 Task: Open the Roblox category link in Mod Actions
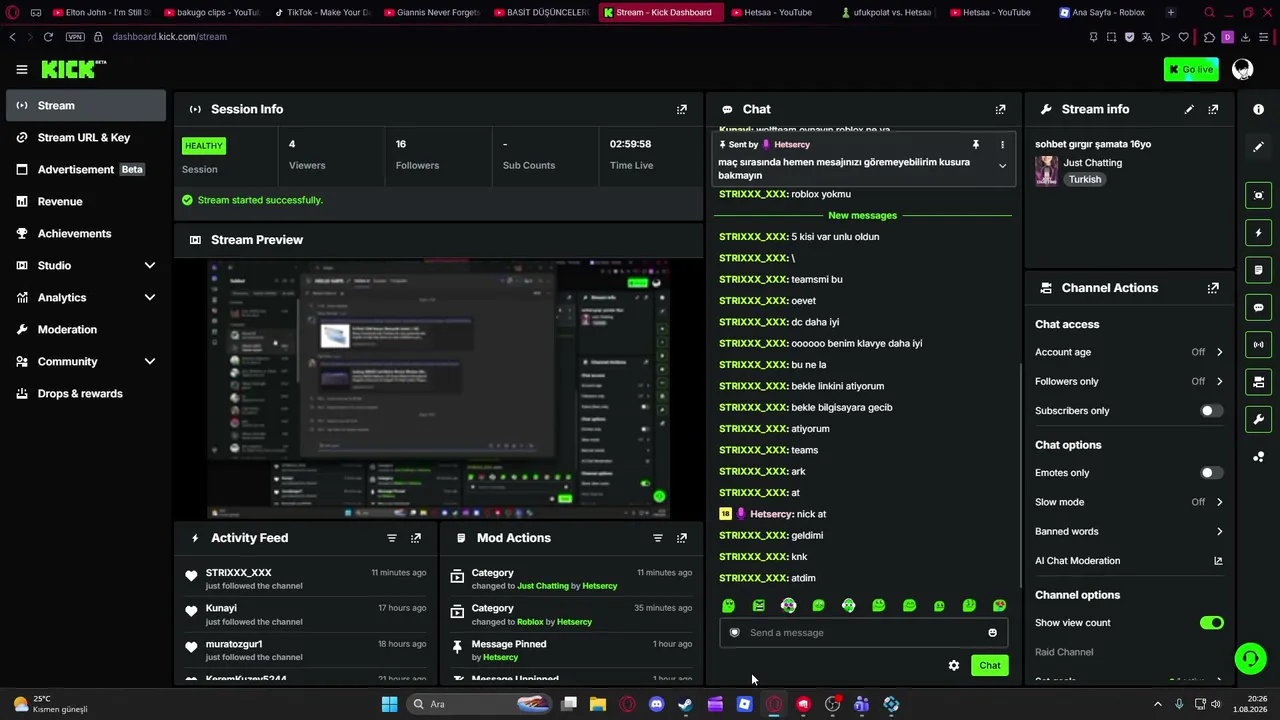pyautogui.click(x=530, y=622)
